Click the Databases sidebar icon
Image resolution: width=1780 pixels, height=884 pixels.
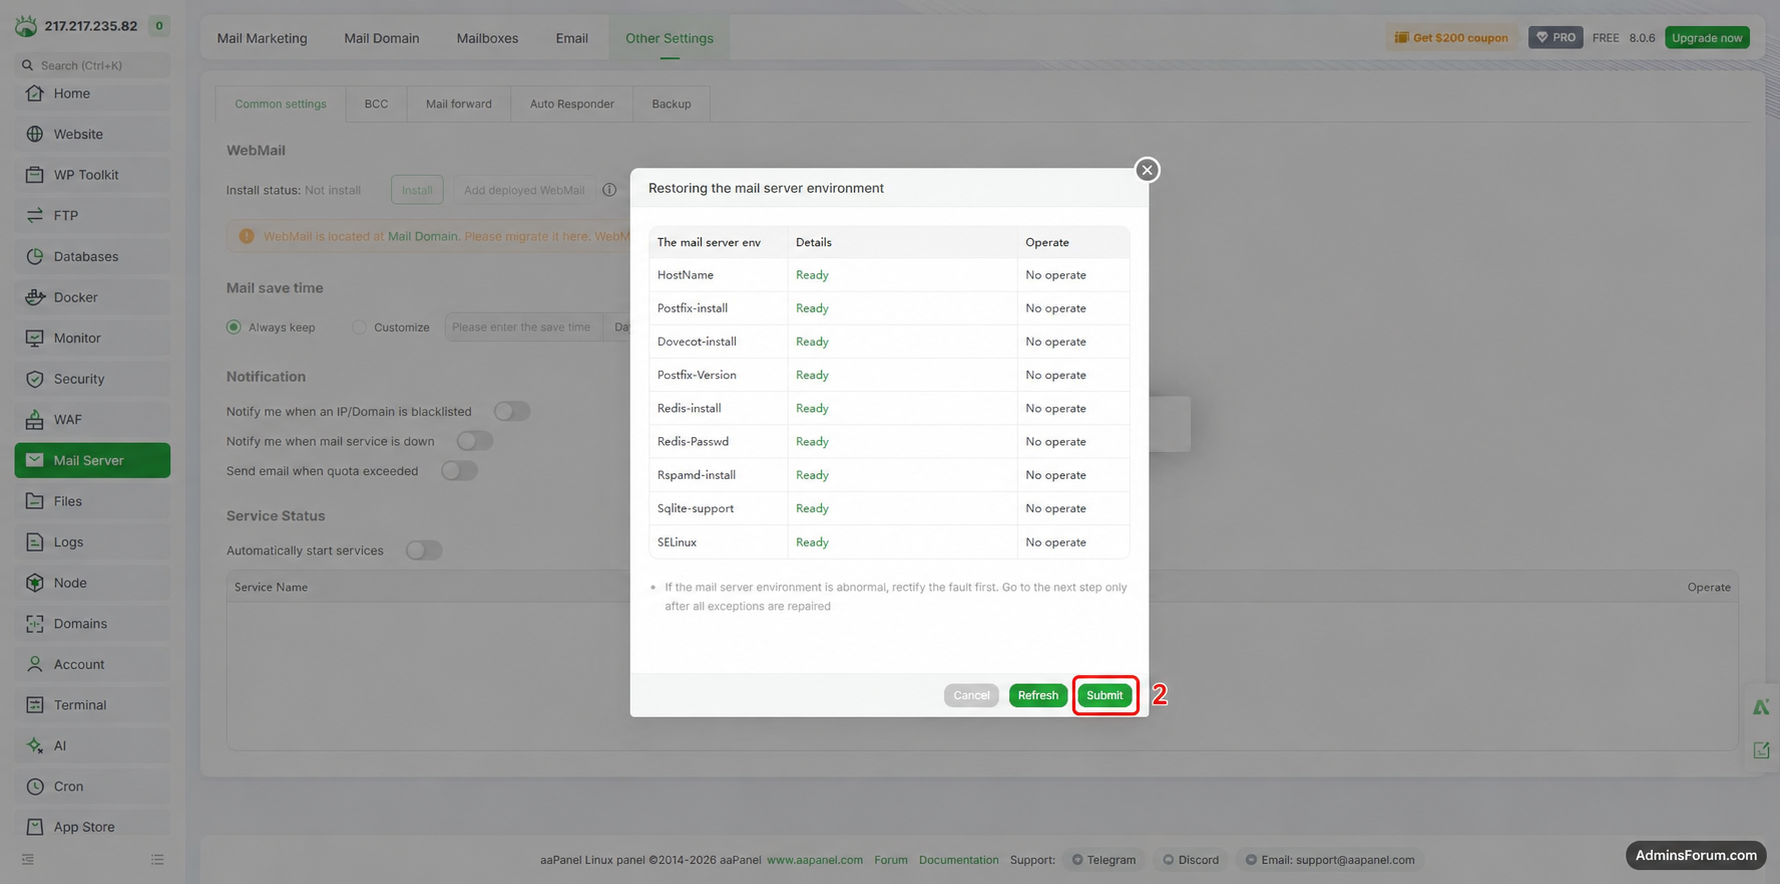click(35, 256)
